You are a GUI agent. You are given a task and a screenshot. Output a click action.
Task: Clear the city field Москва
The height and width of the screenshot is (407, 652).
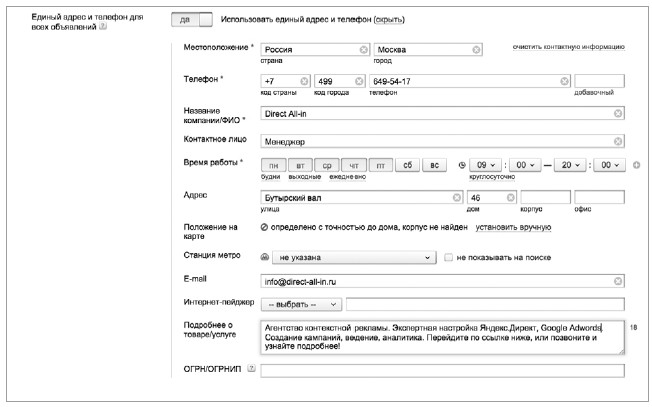click(x=476, y=49)
